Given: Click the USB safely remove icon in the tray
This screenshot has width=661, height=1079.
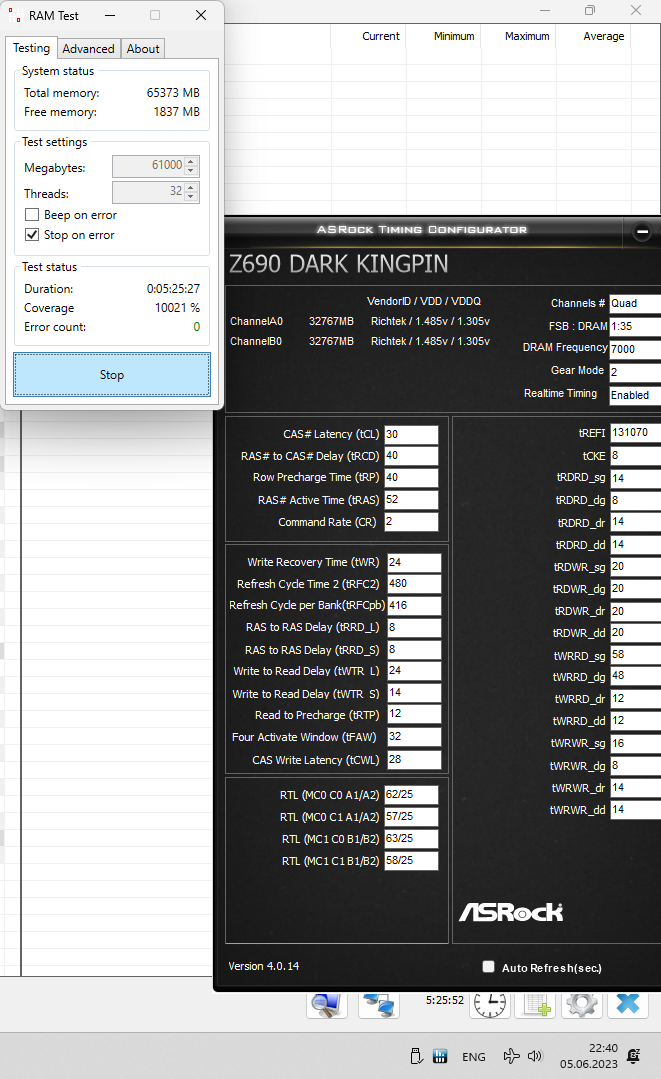Looking at the screenshot, I should 415,1056.
